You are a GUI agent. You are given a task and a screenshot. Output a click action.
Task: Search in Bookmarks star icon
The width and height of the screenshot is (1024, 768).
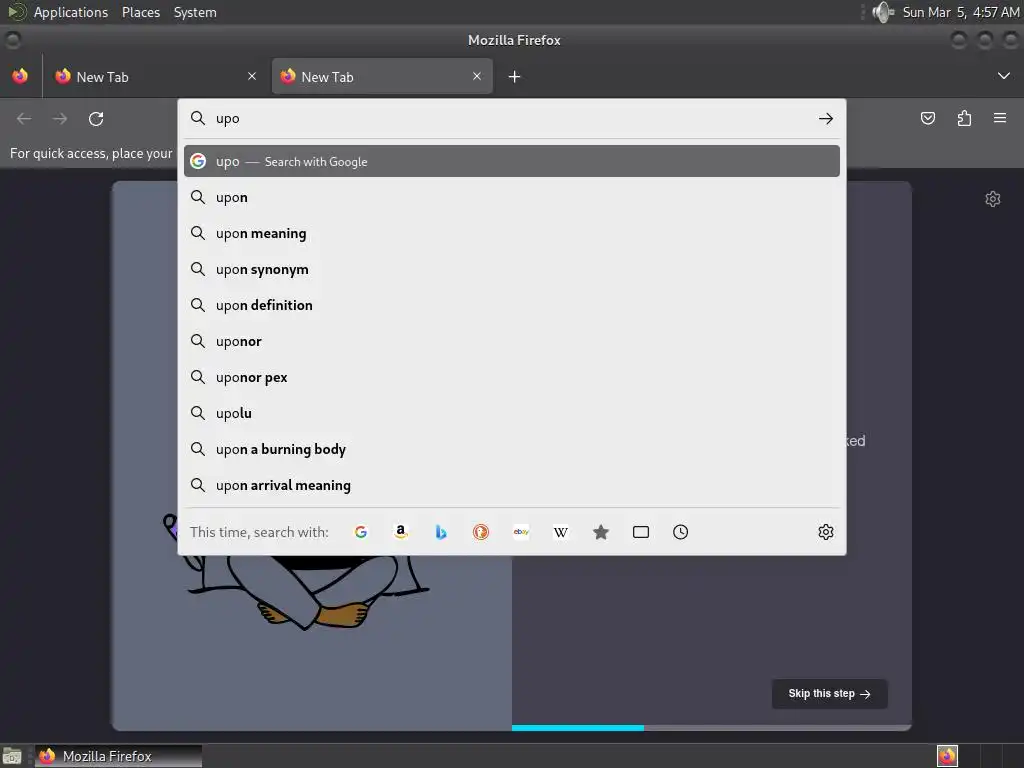pyautogui.click(x=601, y=532)
